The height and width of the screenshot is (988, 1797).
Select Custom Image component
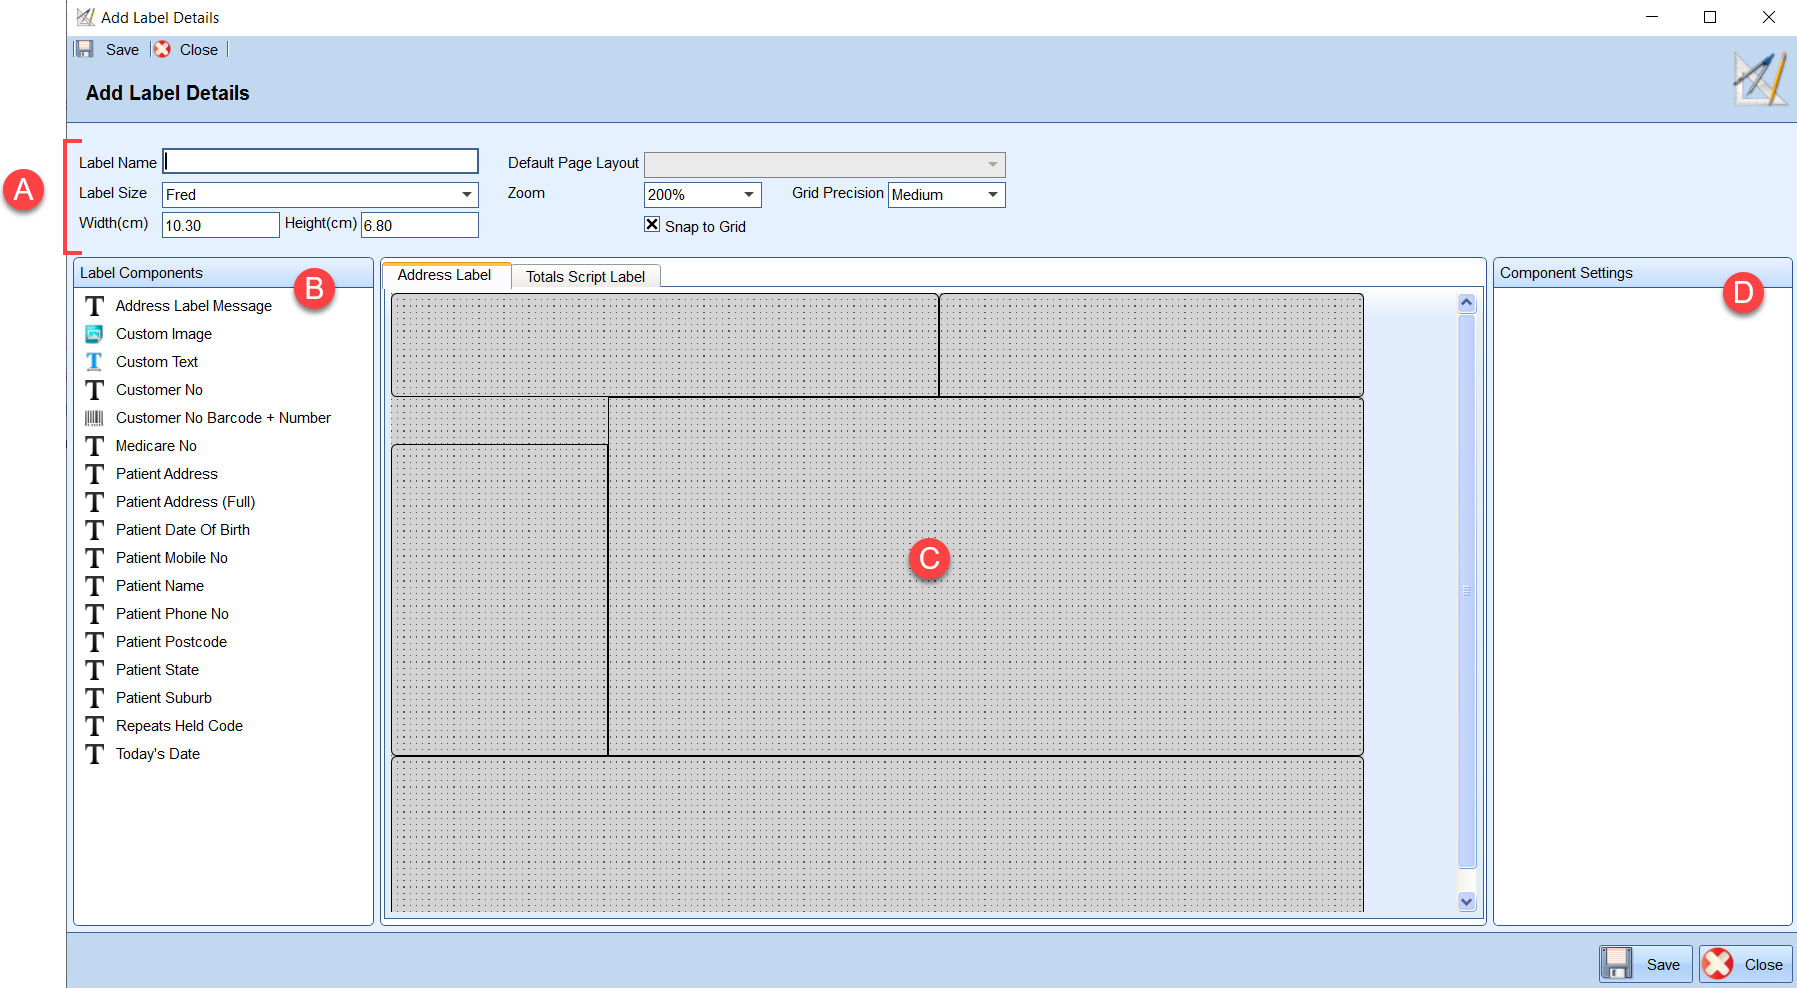(164, 334)
